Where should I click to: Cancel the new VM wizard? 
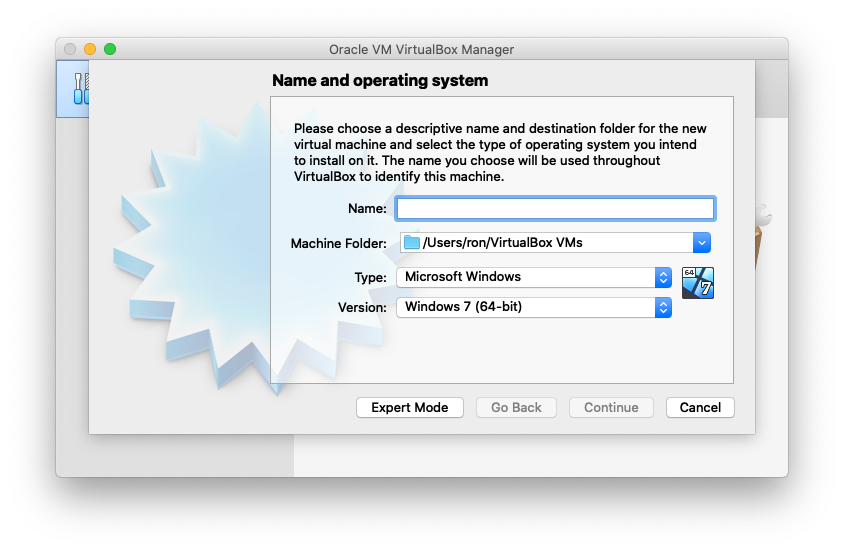(700, 407)
